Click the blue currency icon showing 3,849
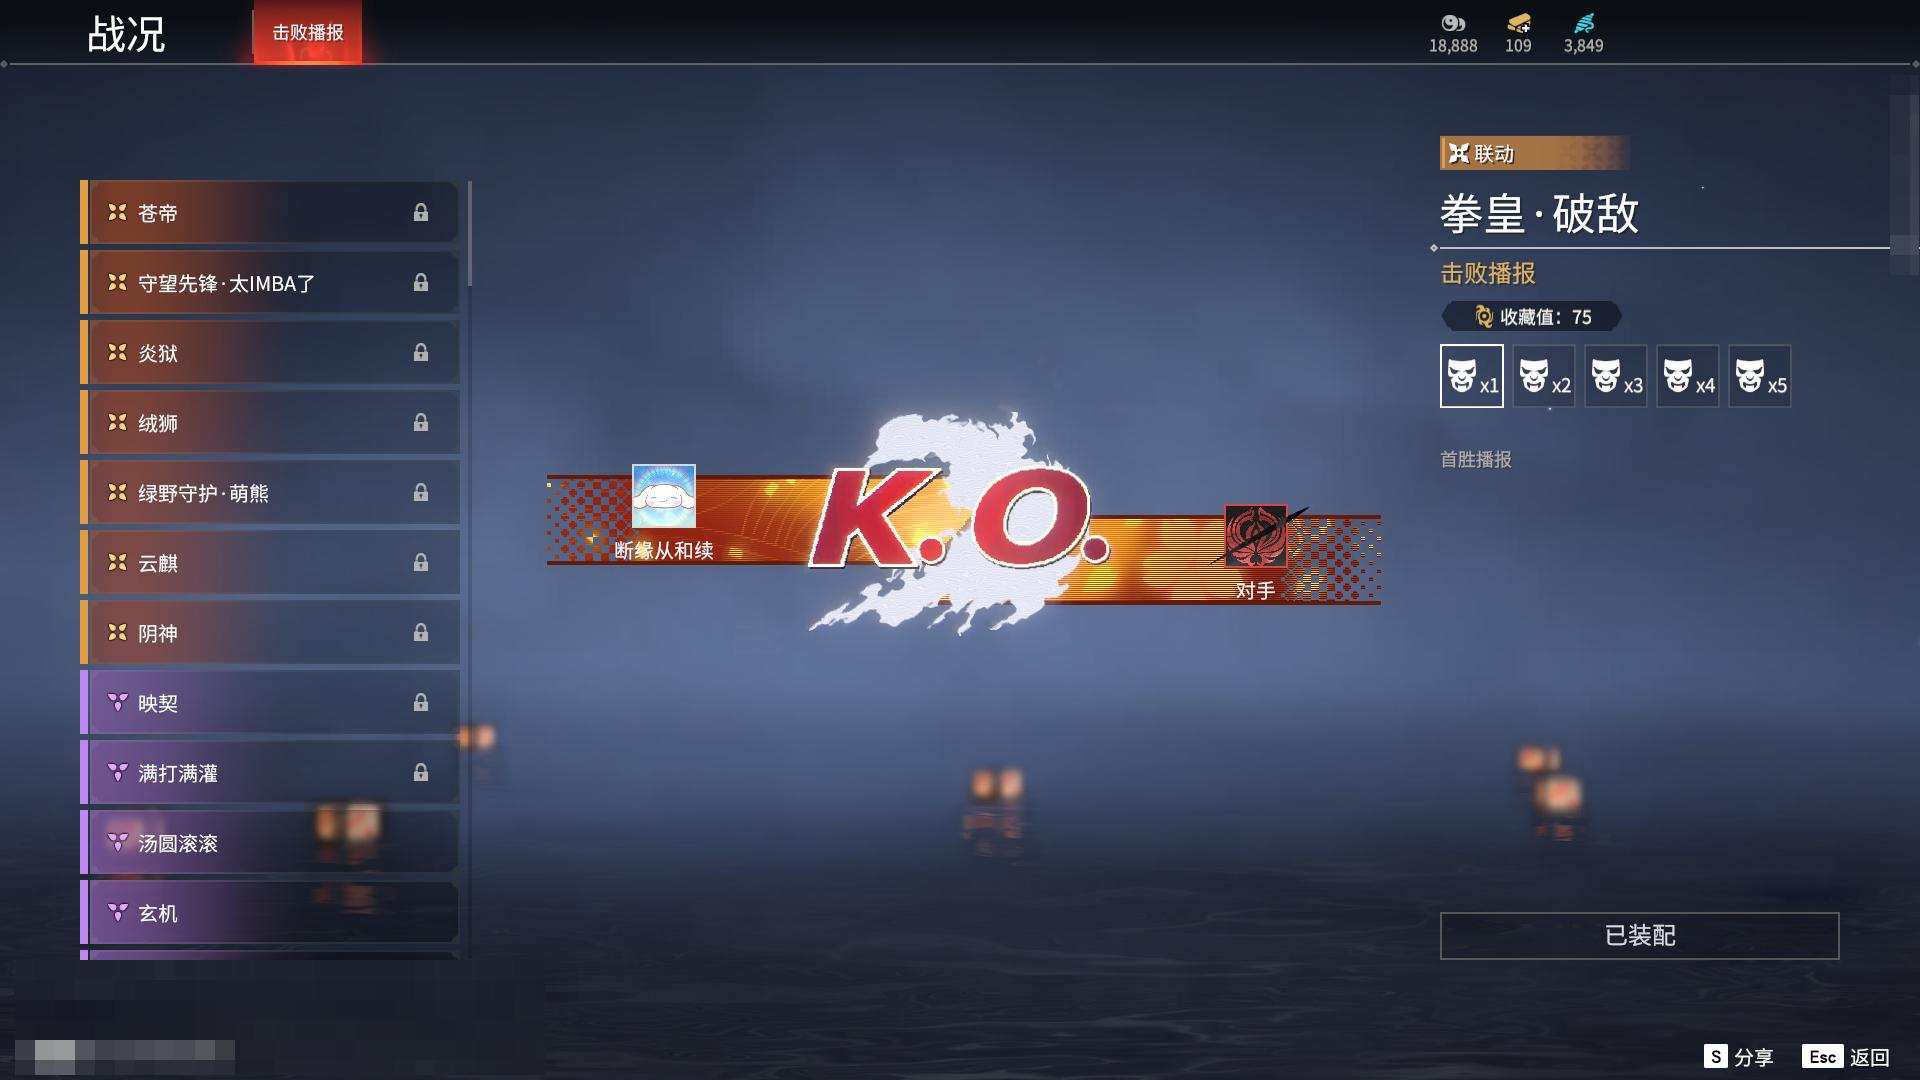This screenshot has height=1080, width=1920. tap(1585, 22)
